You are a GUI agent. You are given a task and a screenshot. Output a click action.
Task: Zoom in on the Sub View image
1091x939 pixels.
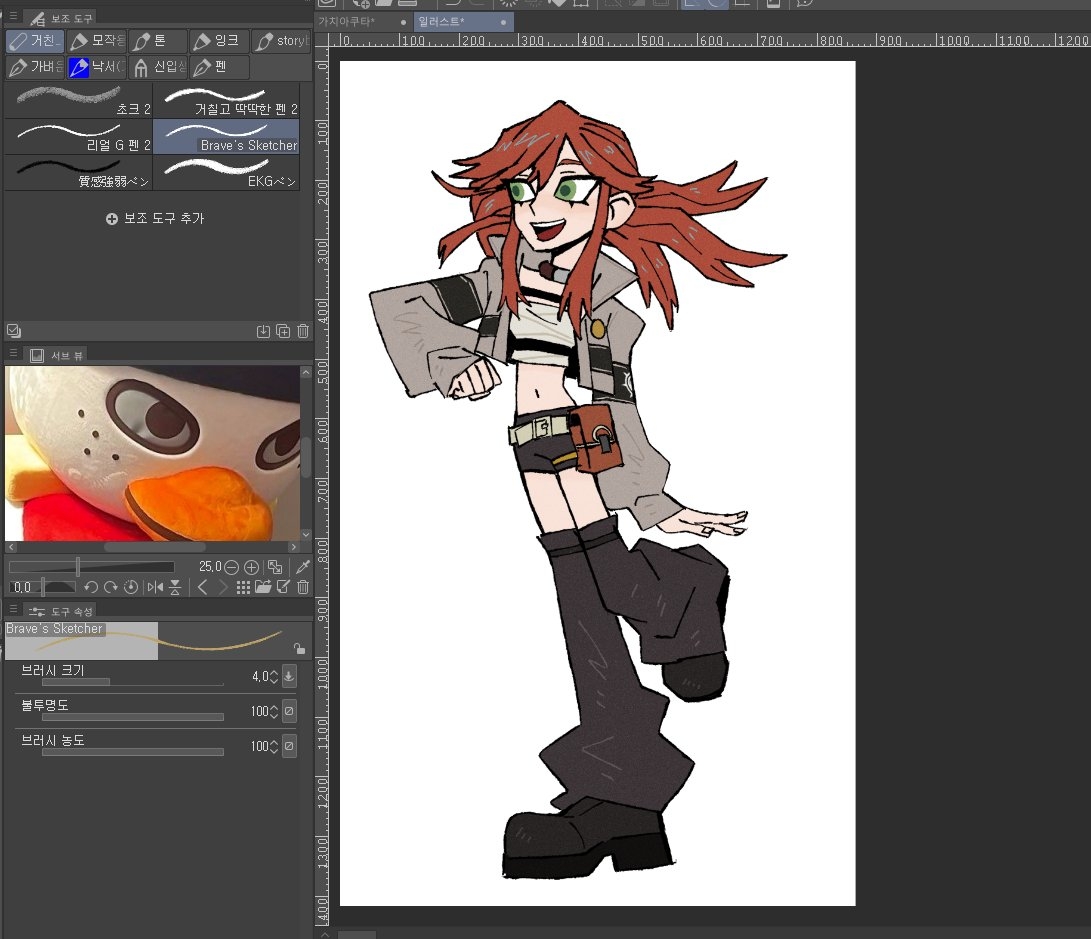(x=251, y=567)
